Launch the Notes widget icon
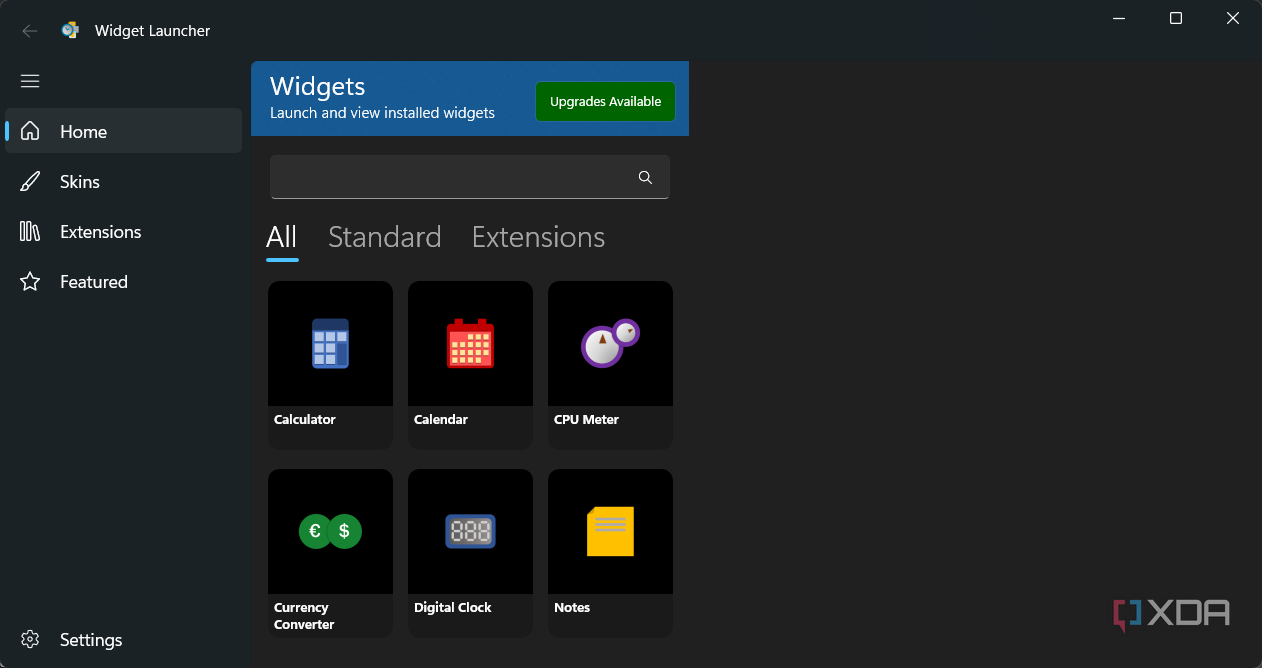The width and height of the screenshot is (1262, 668). point(610,531)
